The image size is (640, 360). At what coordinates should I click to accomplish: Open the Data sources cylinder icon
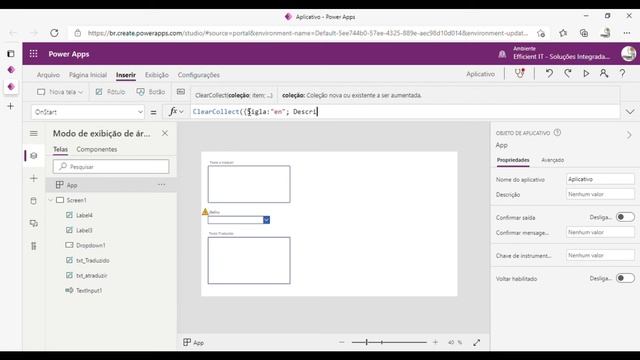pyautogui.click(x=33, y=201)
